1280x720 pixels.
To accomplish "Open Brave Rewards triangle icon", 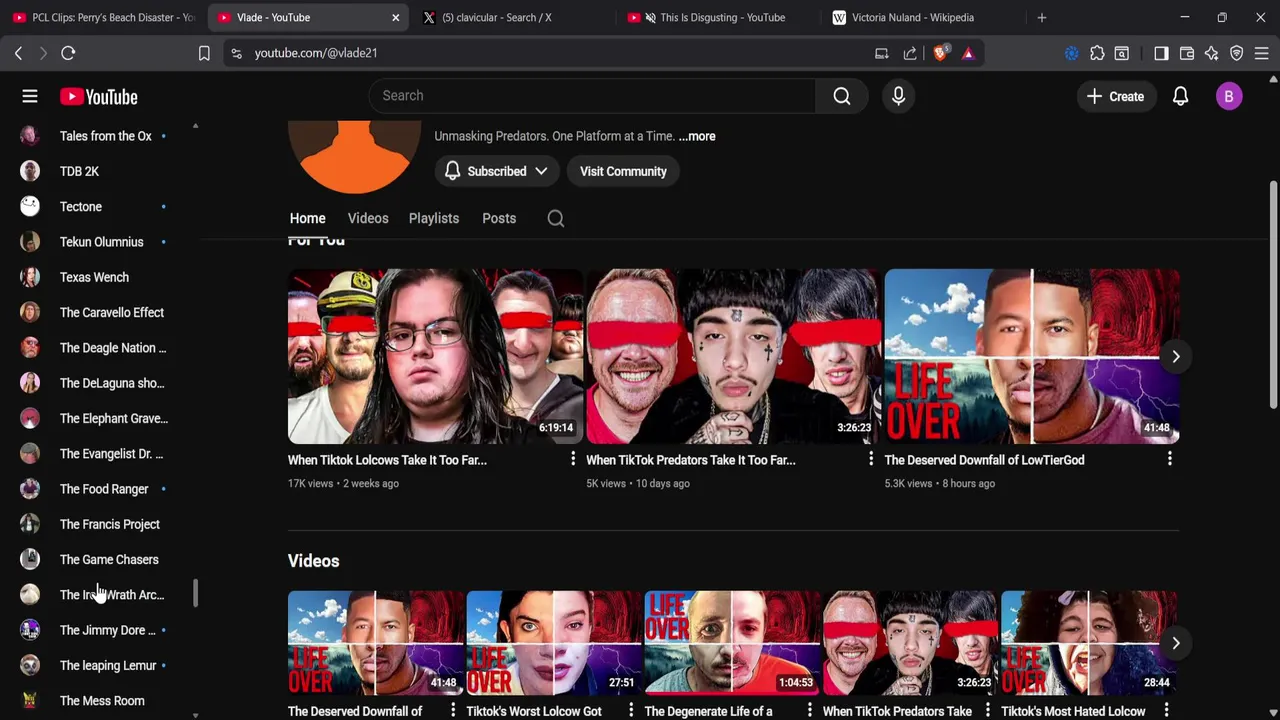I will 968,53.
